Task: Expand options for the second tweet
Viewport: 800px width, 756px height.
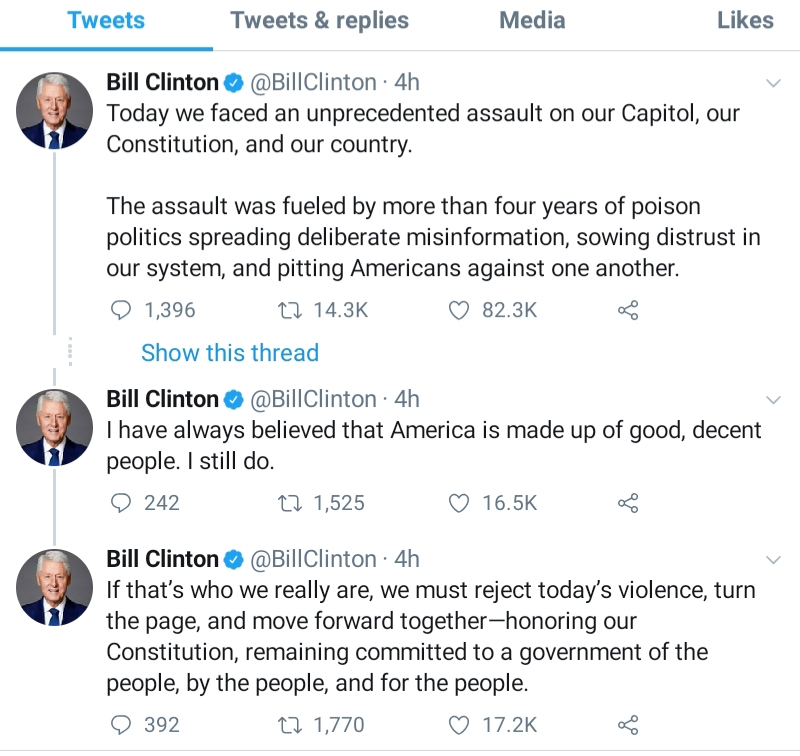Action: coord(773,400)
